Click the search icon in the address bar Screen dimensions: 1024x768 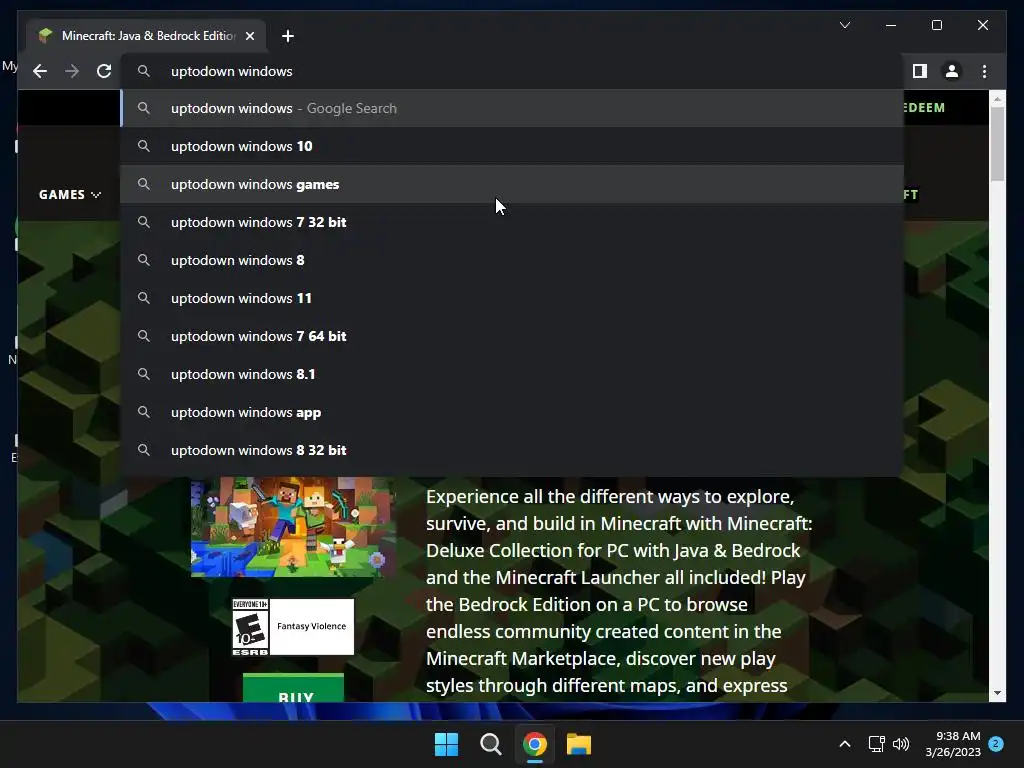144,71
